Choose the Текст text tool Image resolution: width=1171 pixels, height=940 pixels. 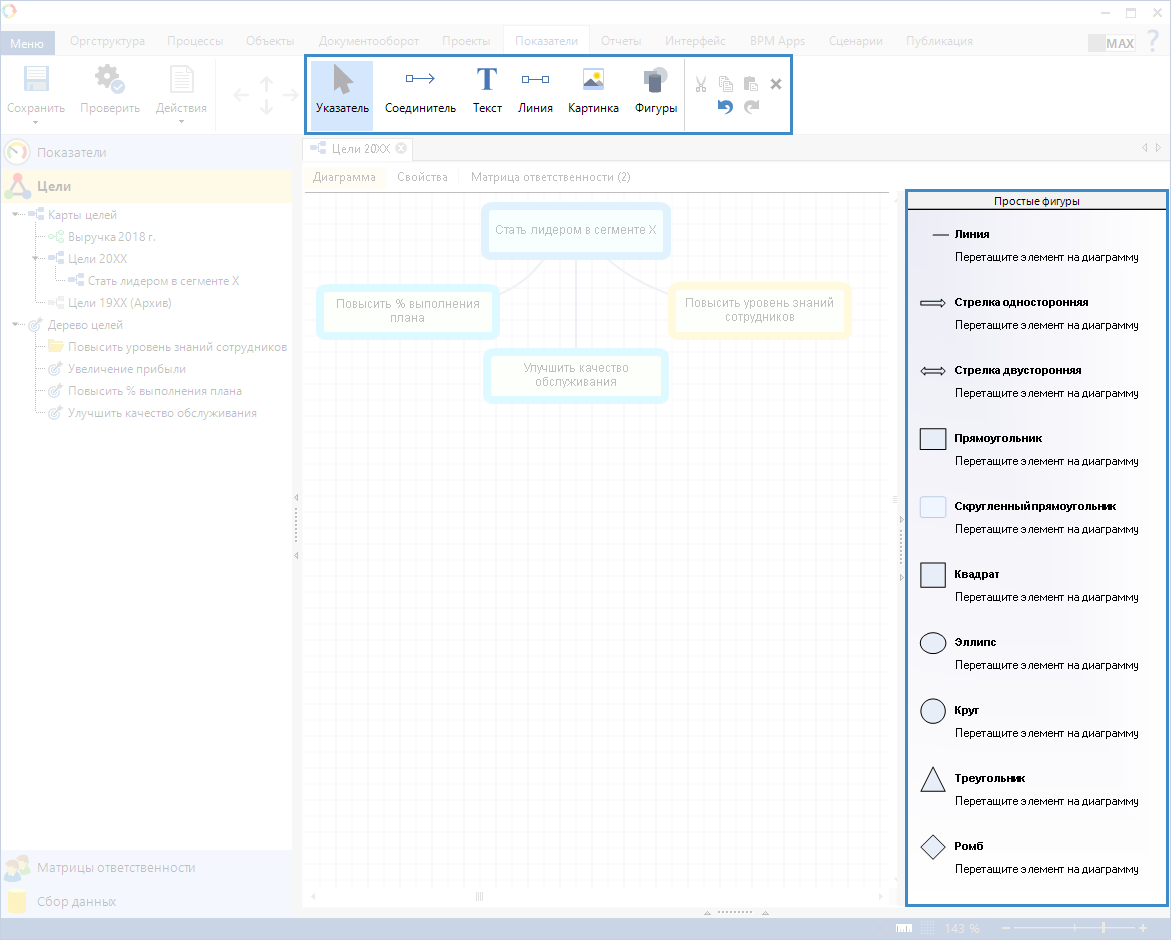coord(487,91)
